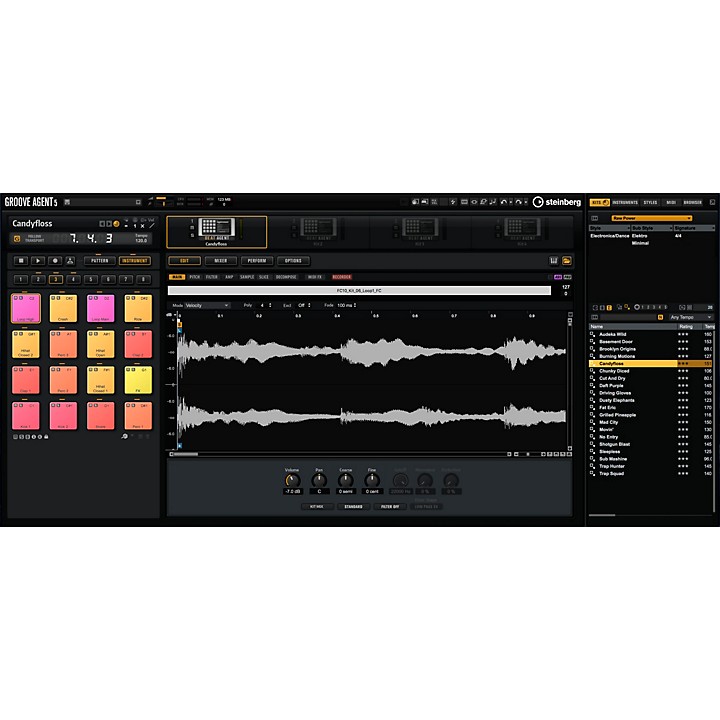Open the Perform page
This screenshot has height=720, width=720.
257,261
